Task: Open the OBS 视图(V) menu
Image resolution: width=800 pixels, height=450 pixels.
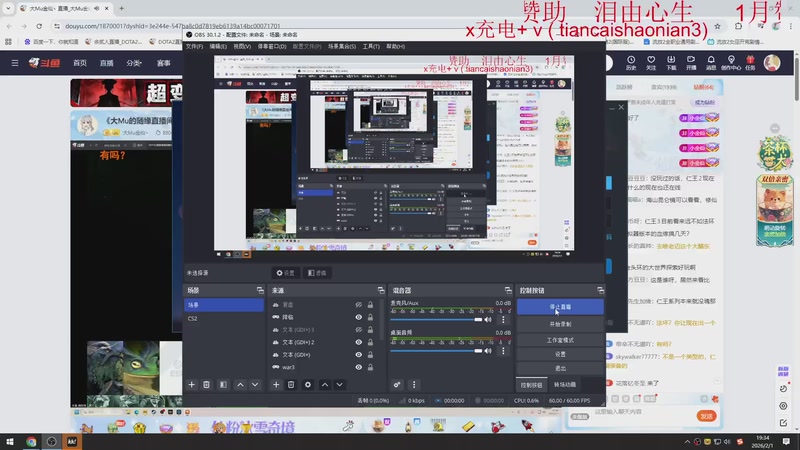Action: pyautogui.click(x=242, y=46)
